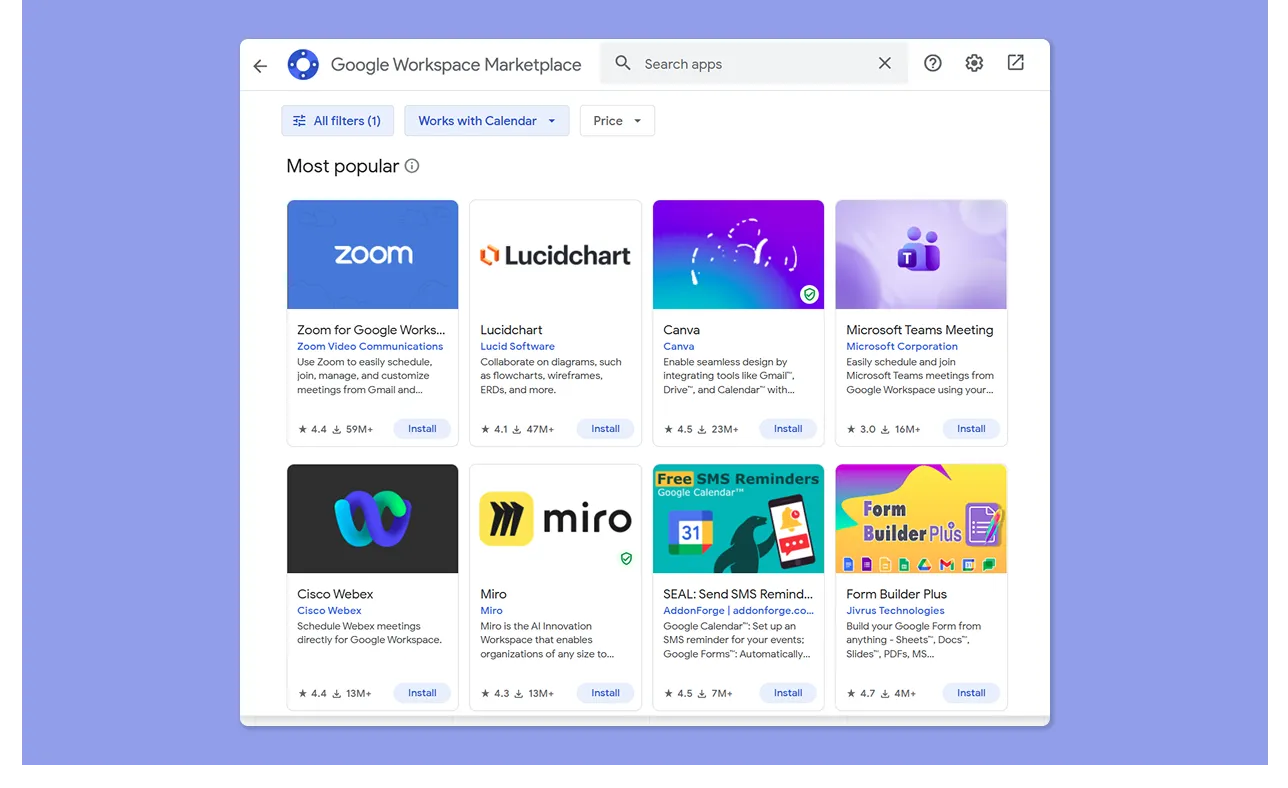The image size is (1288, 788).
Task: Open the Zoom Video Communications developer link
Action: pos(371,346)
